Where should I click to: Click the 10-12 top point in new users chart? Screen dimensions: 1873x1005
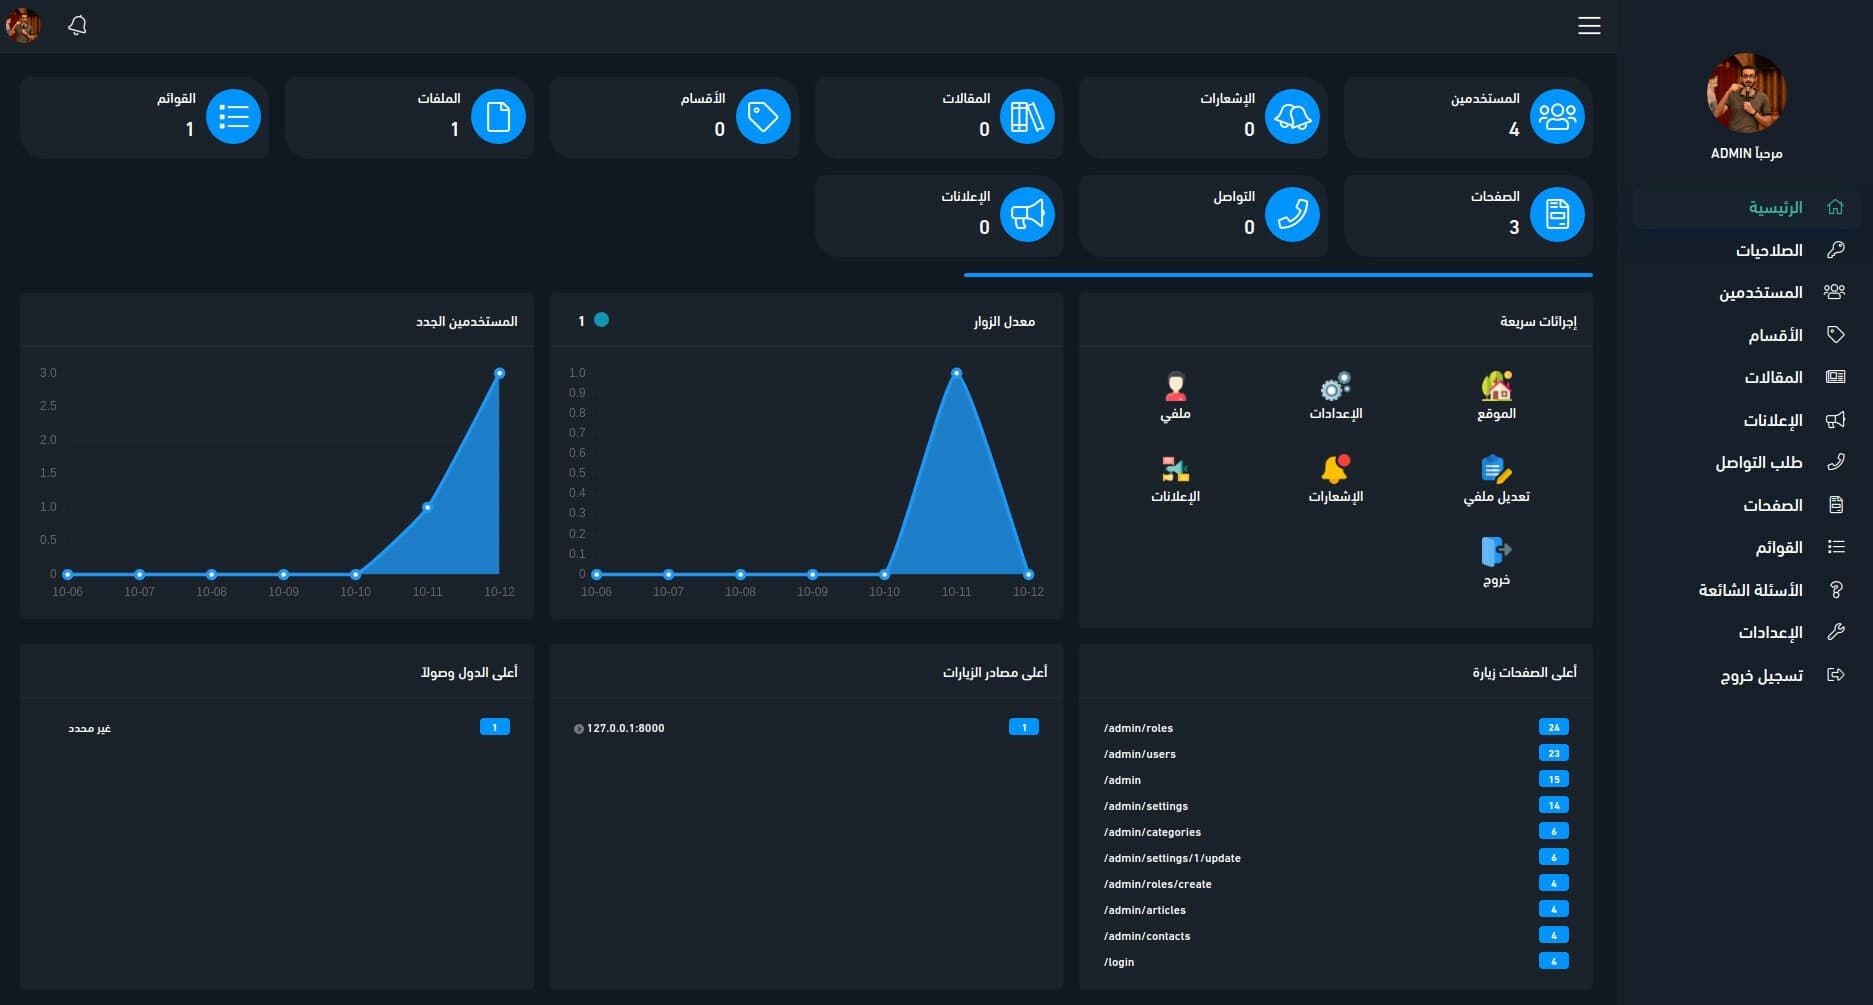pos(499,373)
